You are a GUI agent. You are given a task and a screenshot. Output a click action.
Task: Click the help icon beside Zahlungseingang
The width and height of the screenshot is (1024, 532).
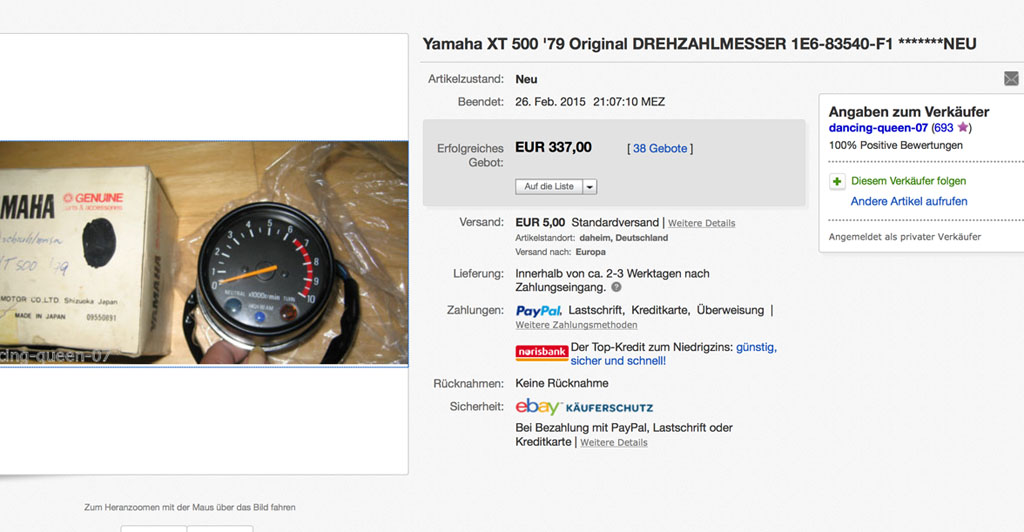pyautogui.click(x=616, y=288)
